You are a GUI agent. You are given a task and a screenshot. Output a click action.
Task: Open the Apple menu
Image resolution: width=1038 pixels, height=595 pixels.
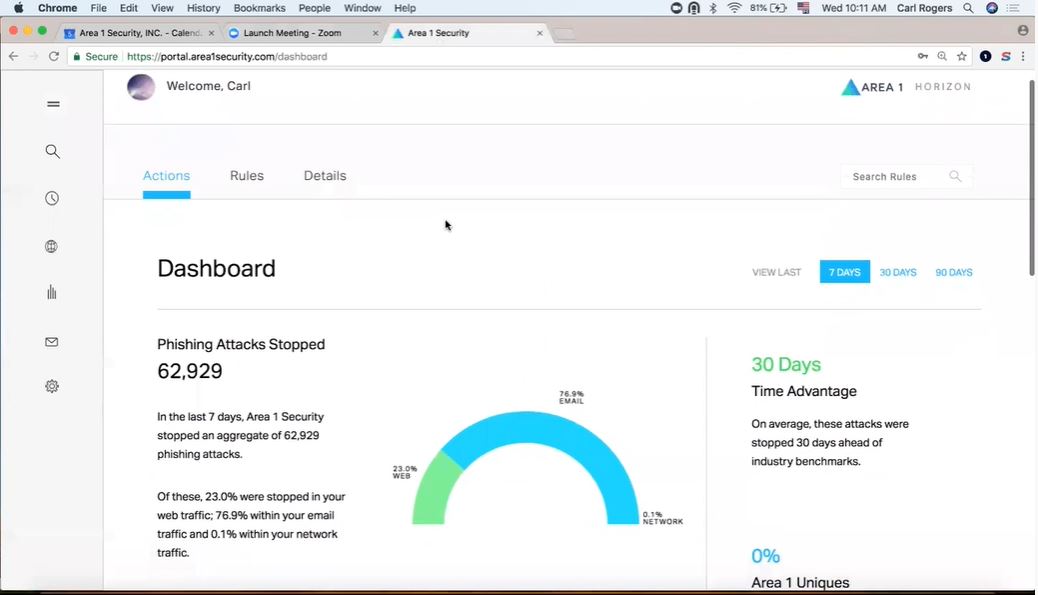(19, 8)
